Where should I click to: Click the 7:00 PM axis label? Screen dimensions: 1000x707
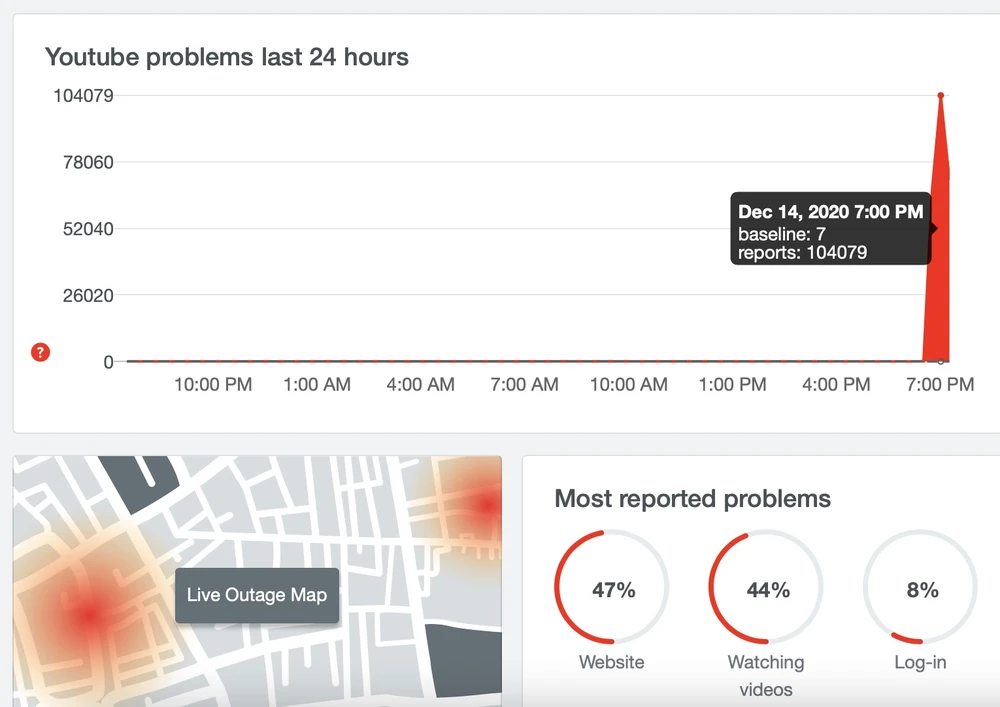(x=940, y=384)
